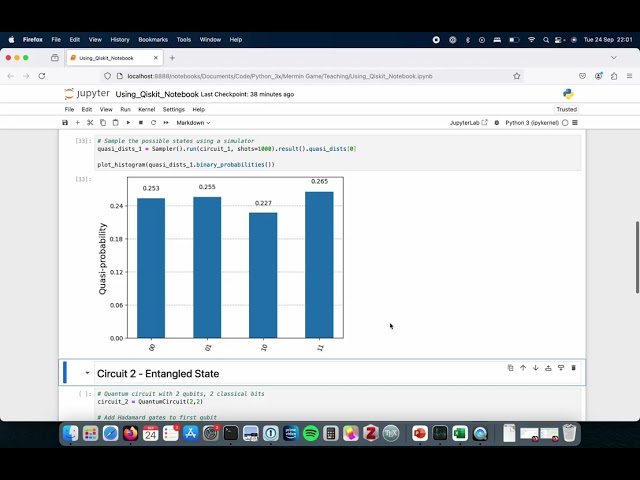Open the cell type Markdown dropdown
Image resolution: width=640 pixels, height=480 pixels.
click(x=193, y=122)
